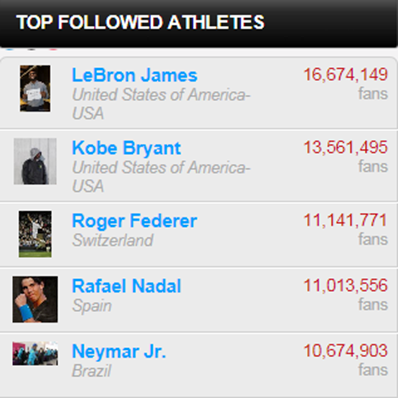
Task: Open Rafael Nadal's portrait thumbnail
Action: (35, 299)
